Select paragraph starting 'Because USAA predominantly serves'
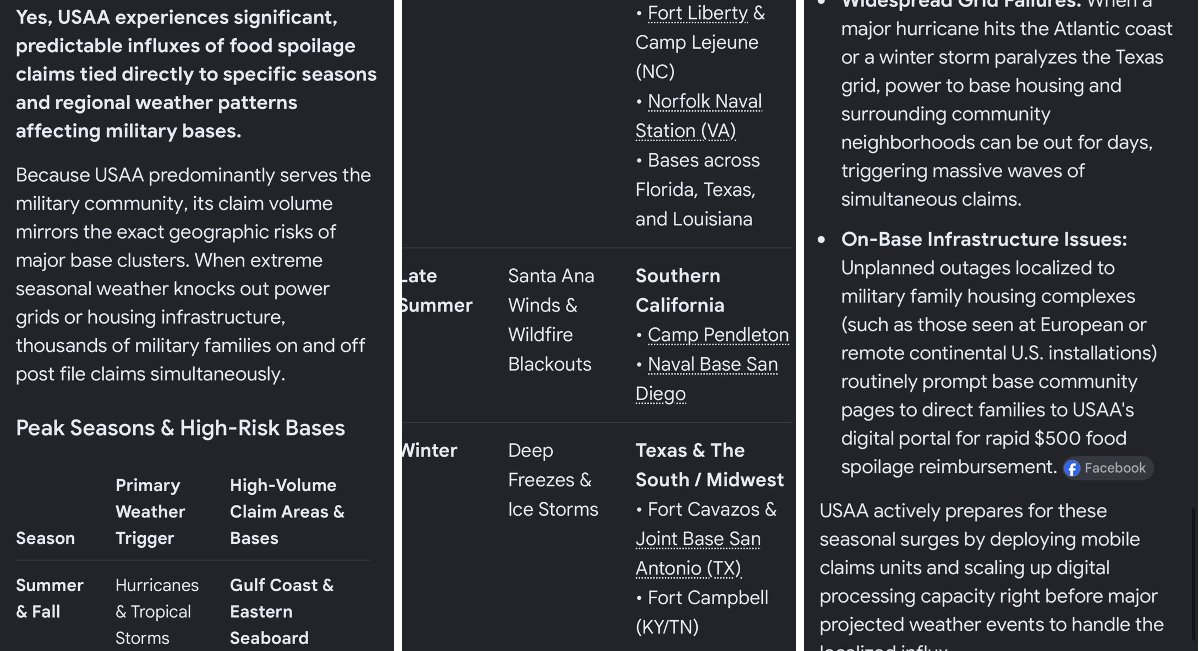Image resolution: width=1200 pixels, height=651 pixels. (193, 274)
